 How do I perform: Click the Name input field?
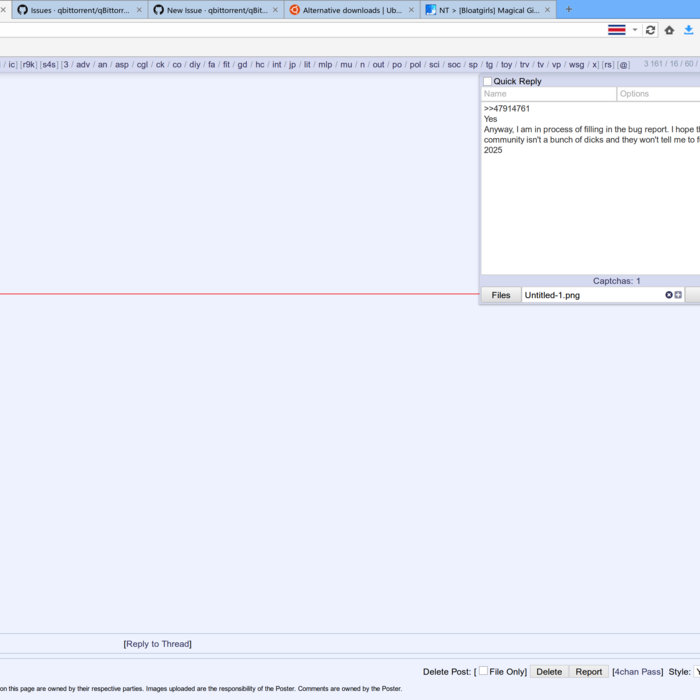click(x=548, y=94)
